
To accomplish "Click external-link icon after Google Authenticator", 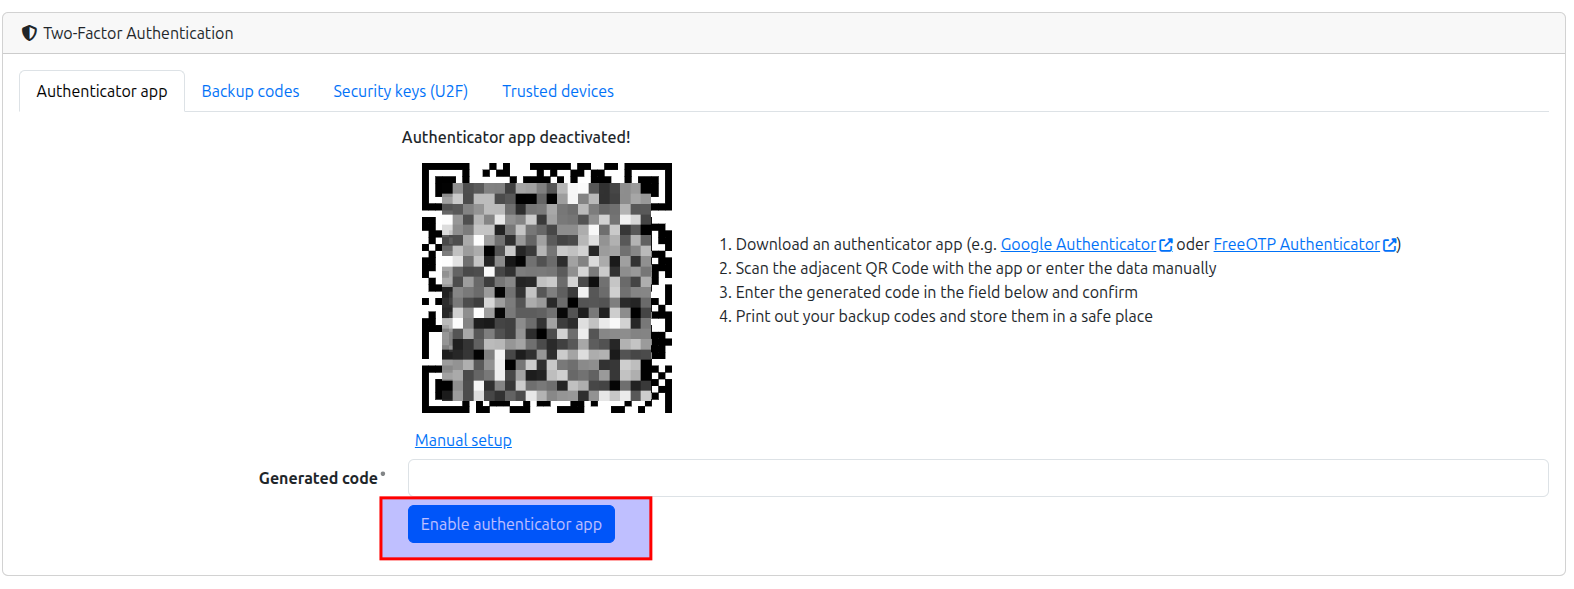I will (1166, 245).
